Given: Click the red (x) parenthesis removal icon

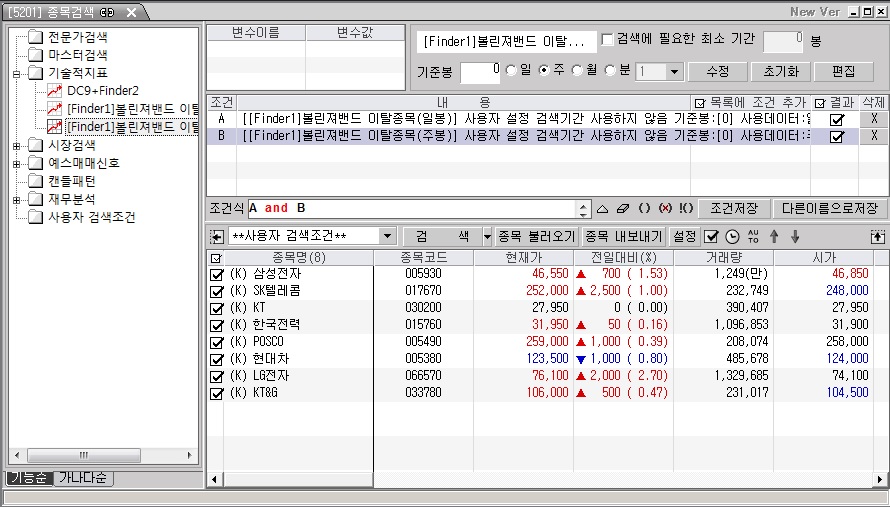Looking at the screenshot, I should tap(666, 209).
